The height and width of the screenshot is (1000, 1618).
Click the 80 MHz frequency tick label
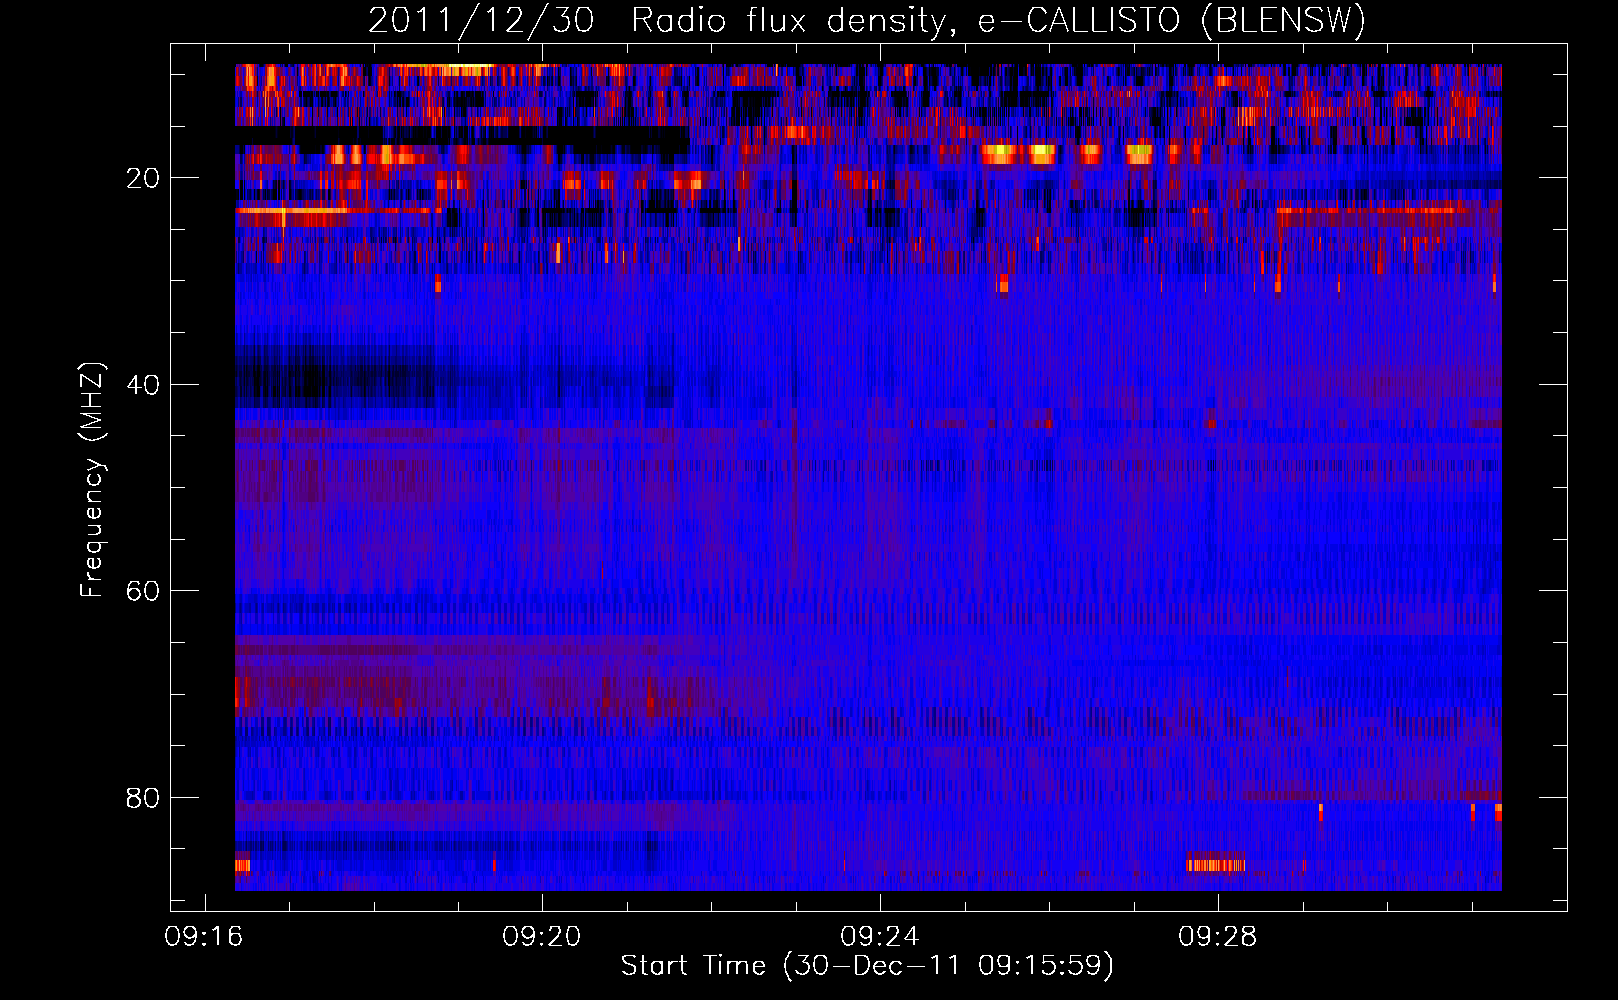(143, 798)
